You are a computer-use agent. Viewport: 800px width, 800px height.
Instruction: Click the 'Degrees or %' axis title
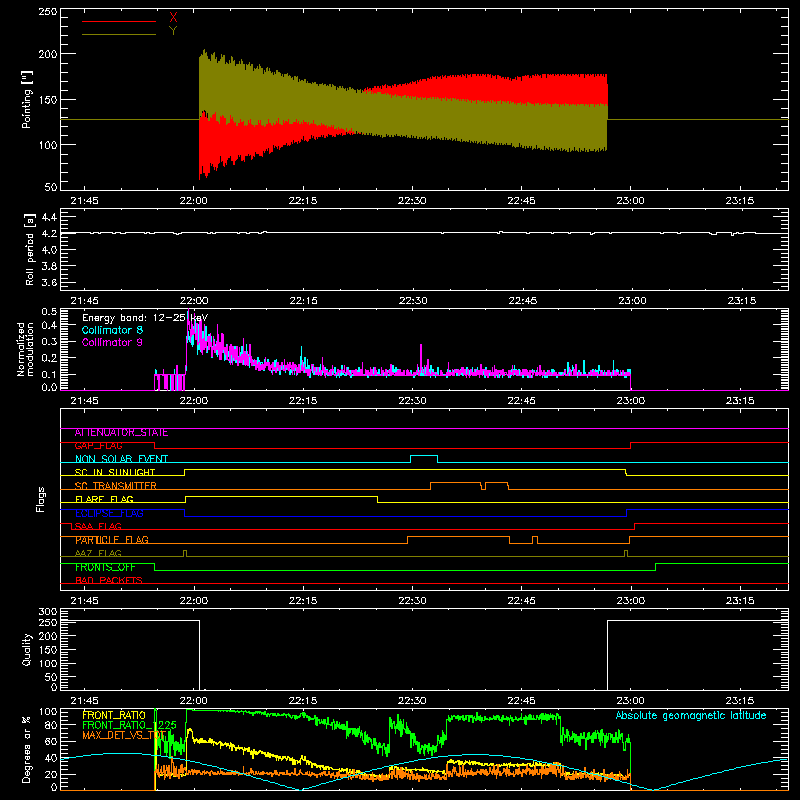(x=27, y=749)
